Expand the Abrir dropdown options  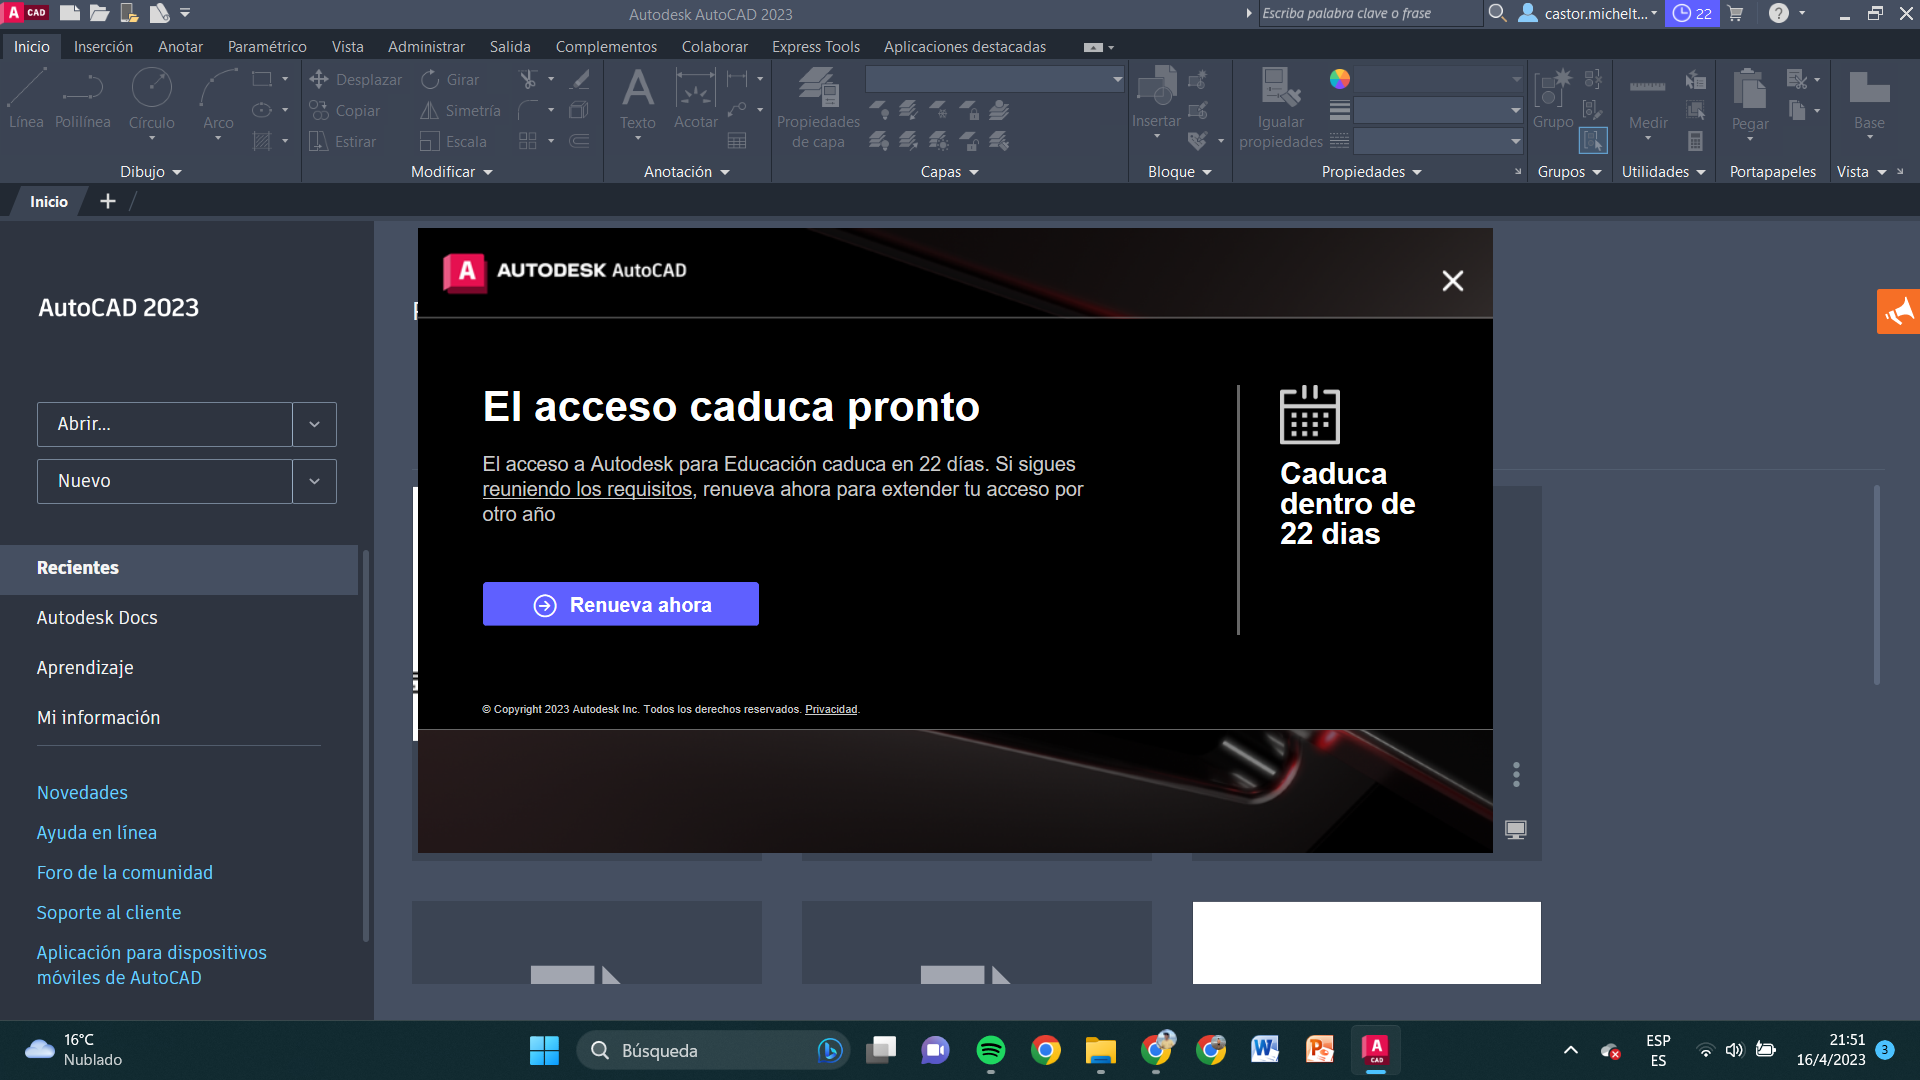(x=314, y=424)
